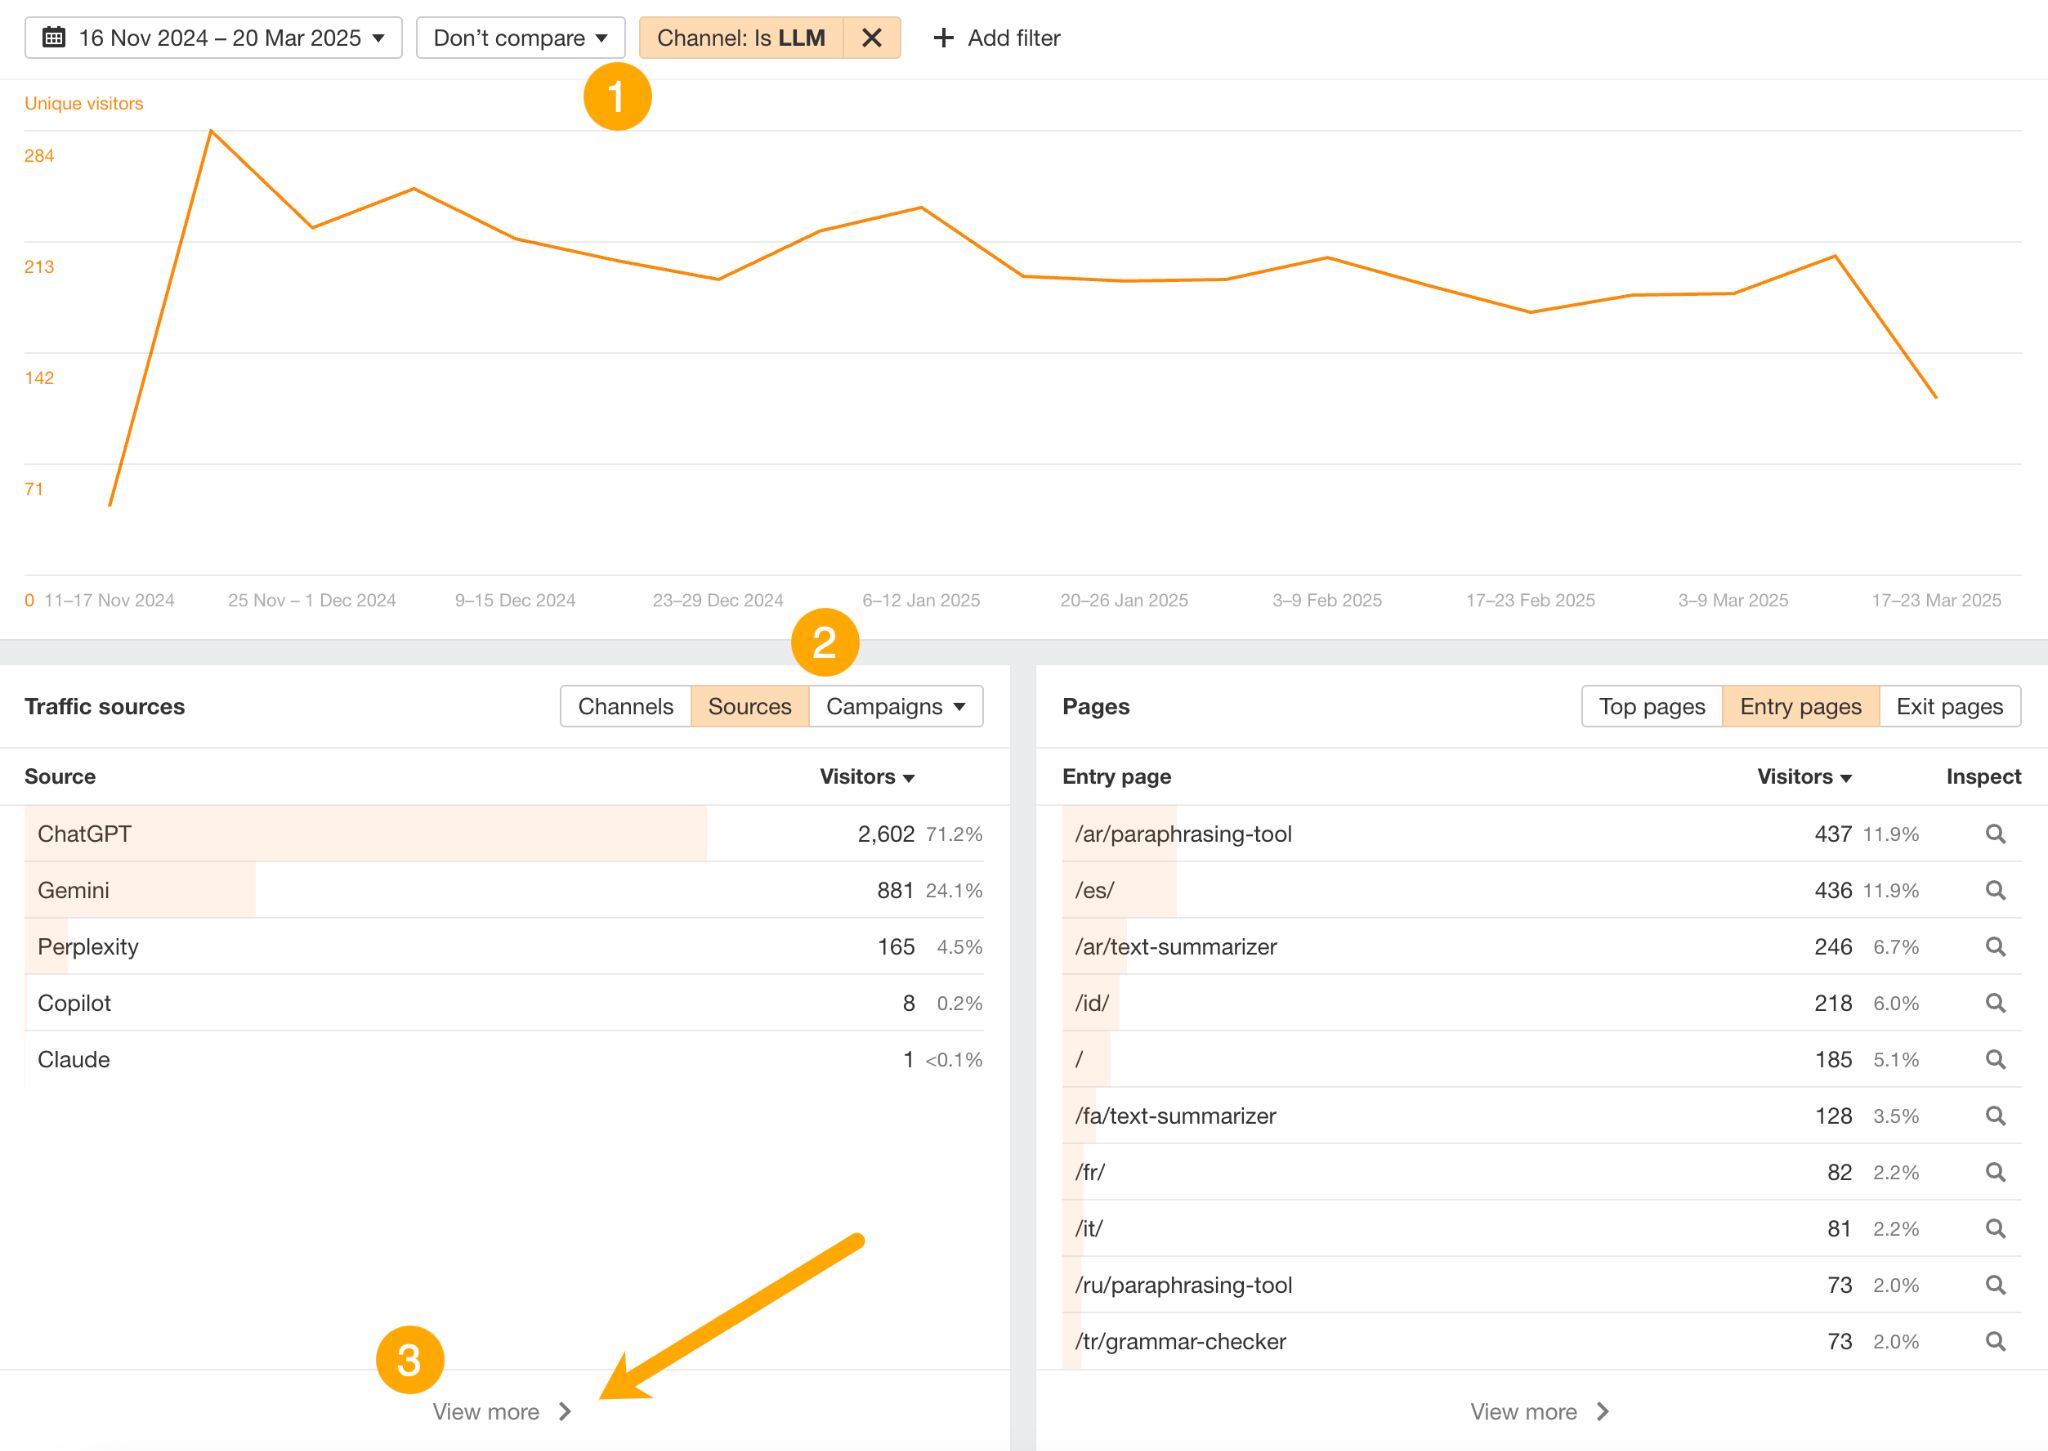
Task: Toggle Visitors sort order in Pages panel
Action: (x=1802, y=776)
